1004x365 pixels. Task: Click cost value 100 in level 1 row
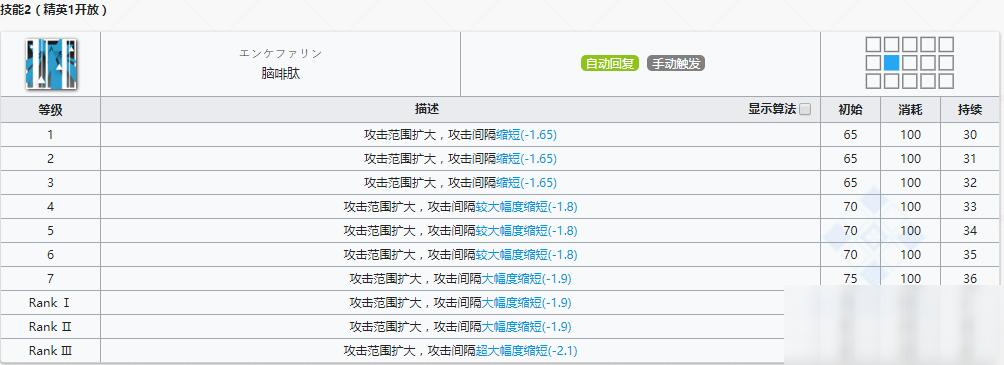[911, 134]
